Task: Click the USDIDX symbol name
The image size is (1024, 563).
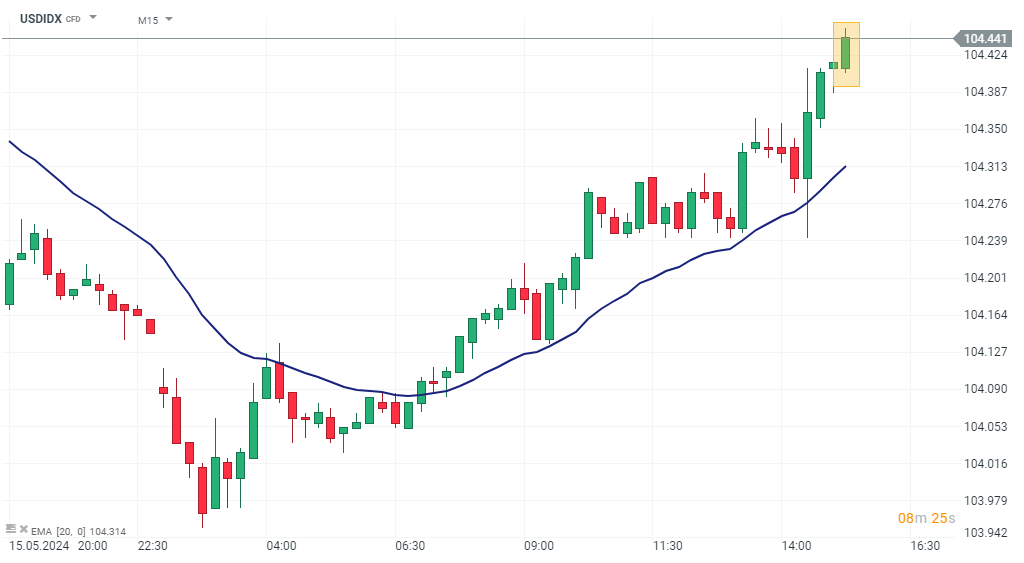Action: tap(41, 19)
